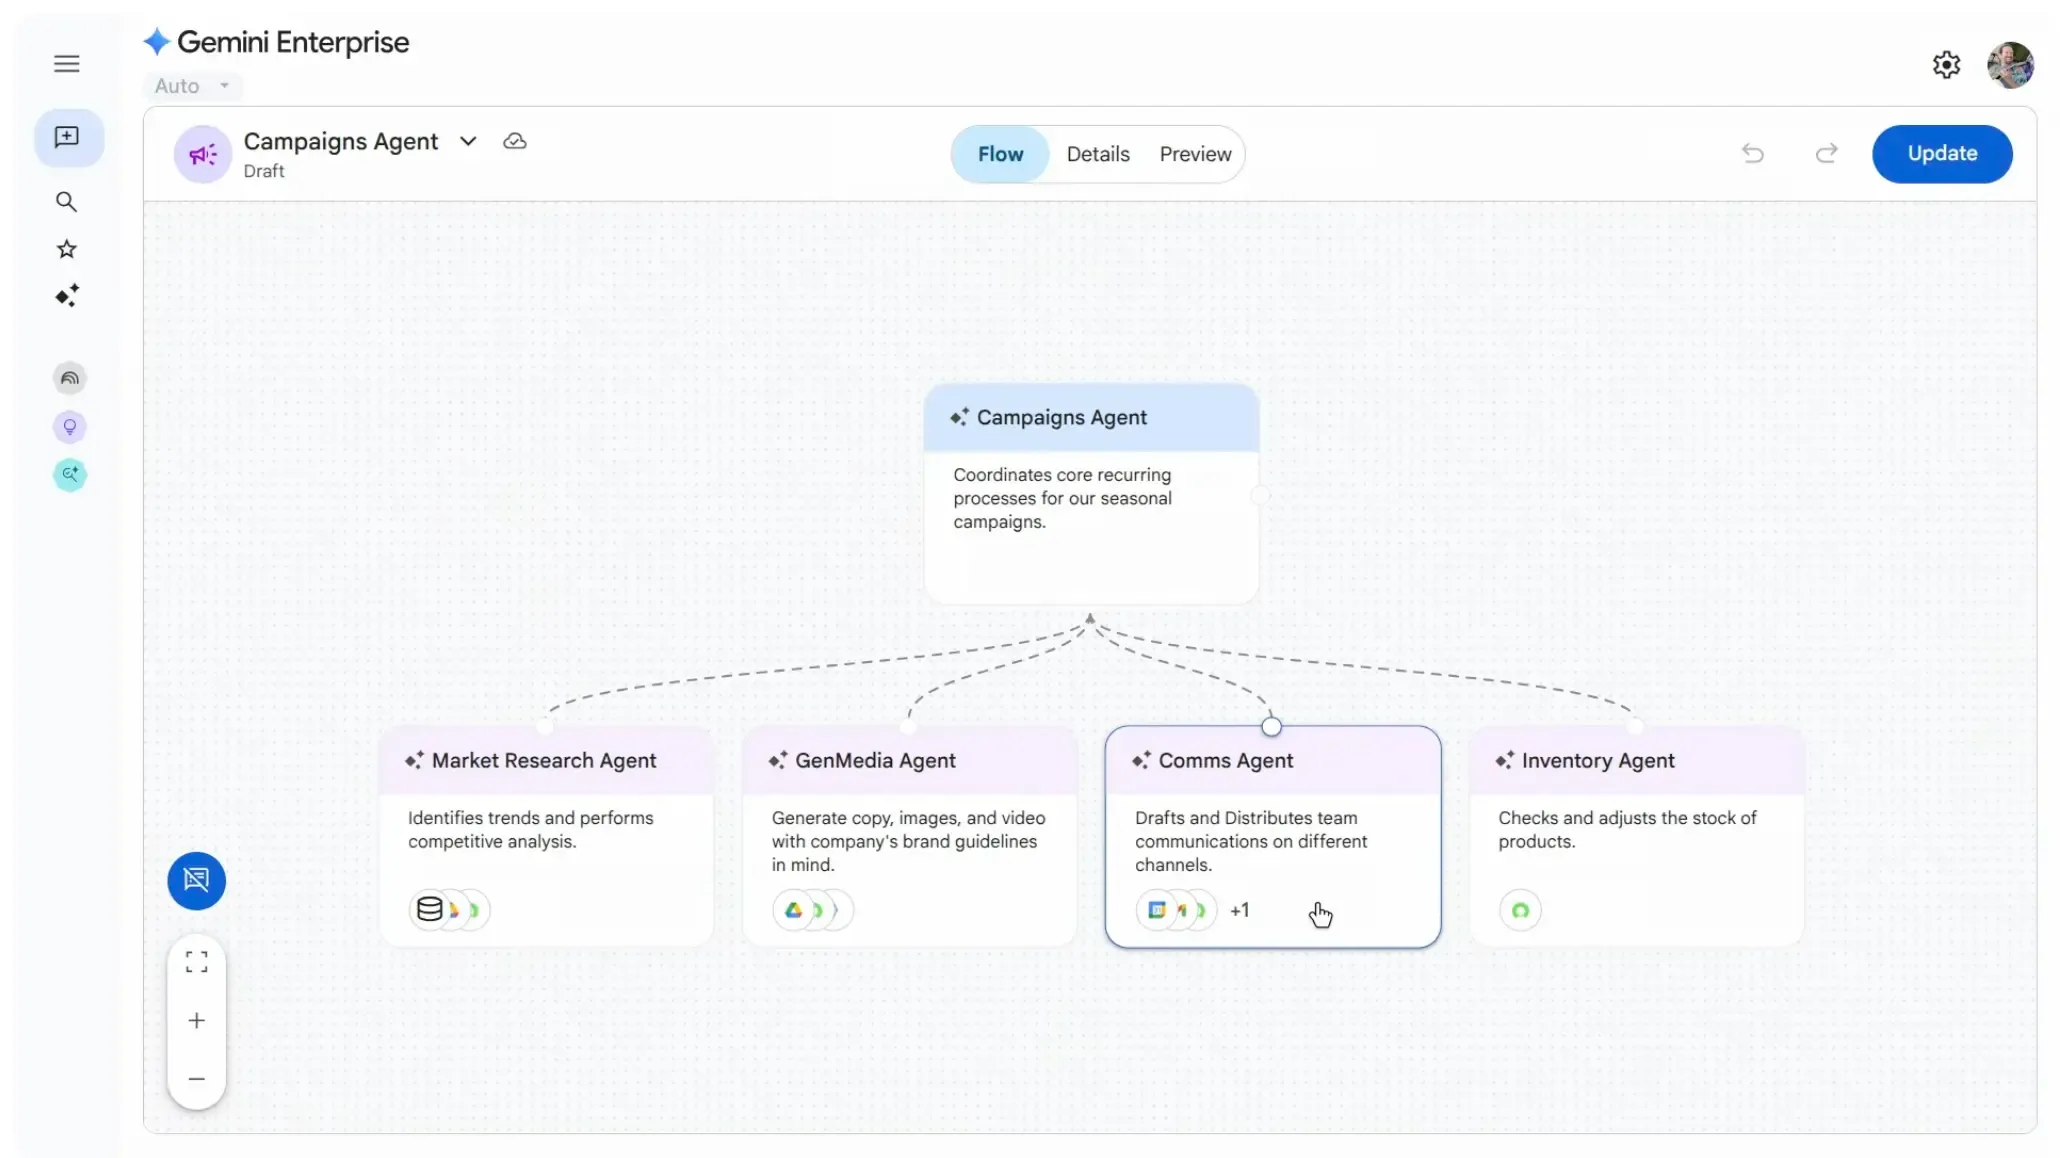The width and height of the screenshot is (2060, 1158).
Task: Open a new chat conversation
Action: pyautogui.click(x=67, y=138)
